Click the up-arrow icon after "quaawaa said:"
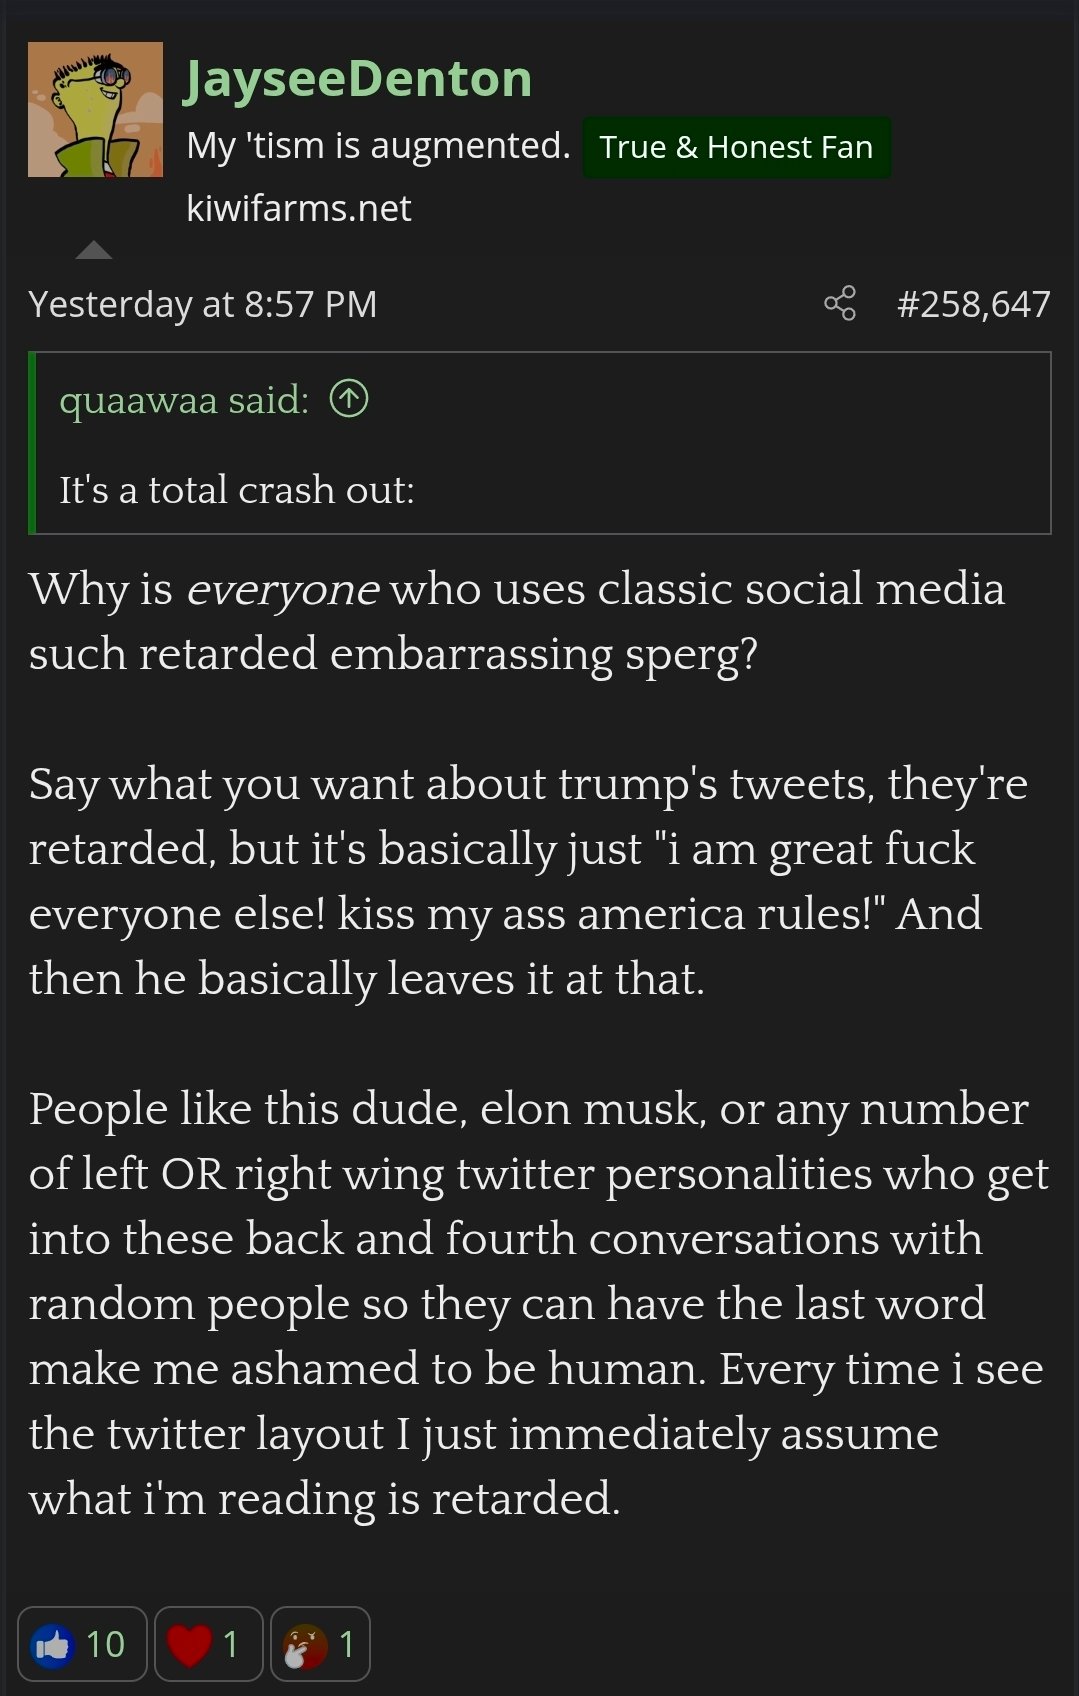Screen dimensions: 1079x1696 pos(349,399)
